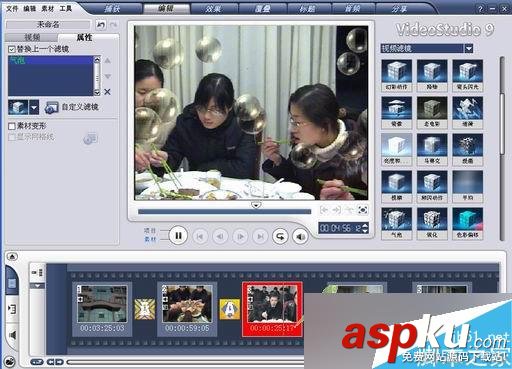Open the 工具 Tools menu
512x369 pixels.
coord(65,9)
